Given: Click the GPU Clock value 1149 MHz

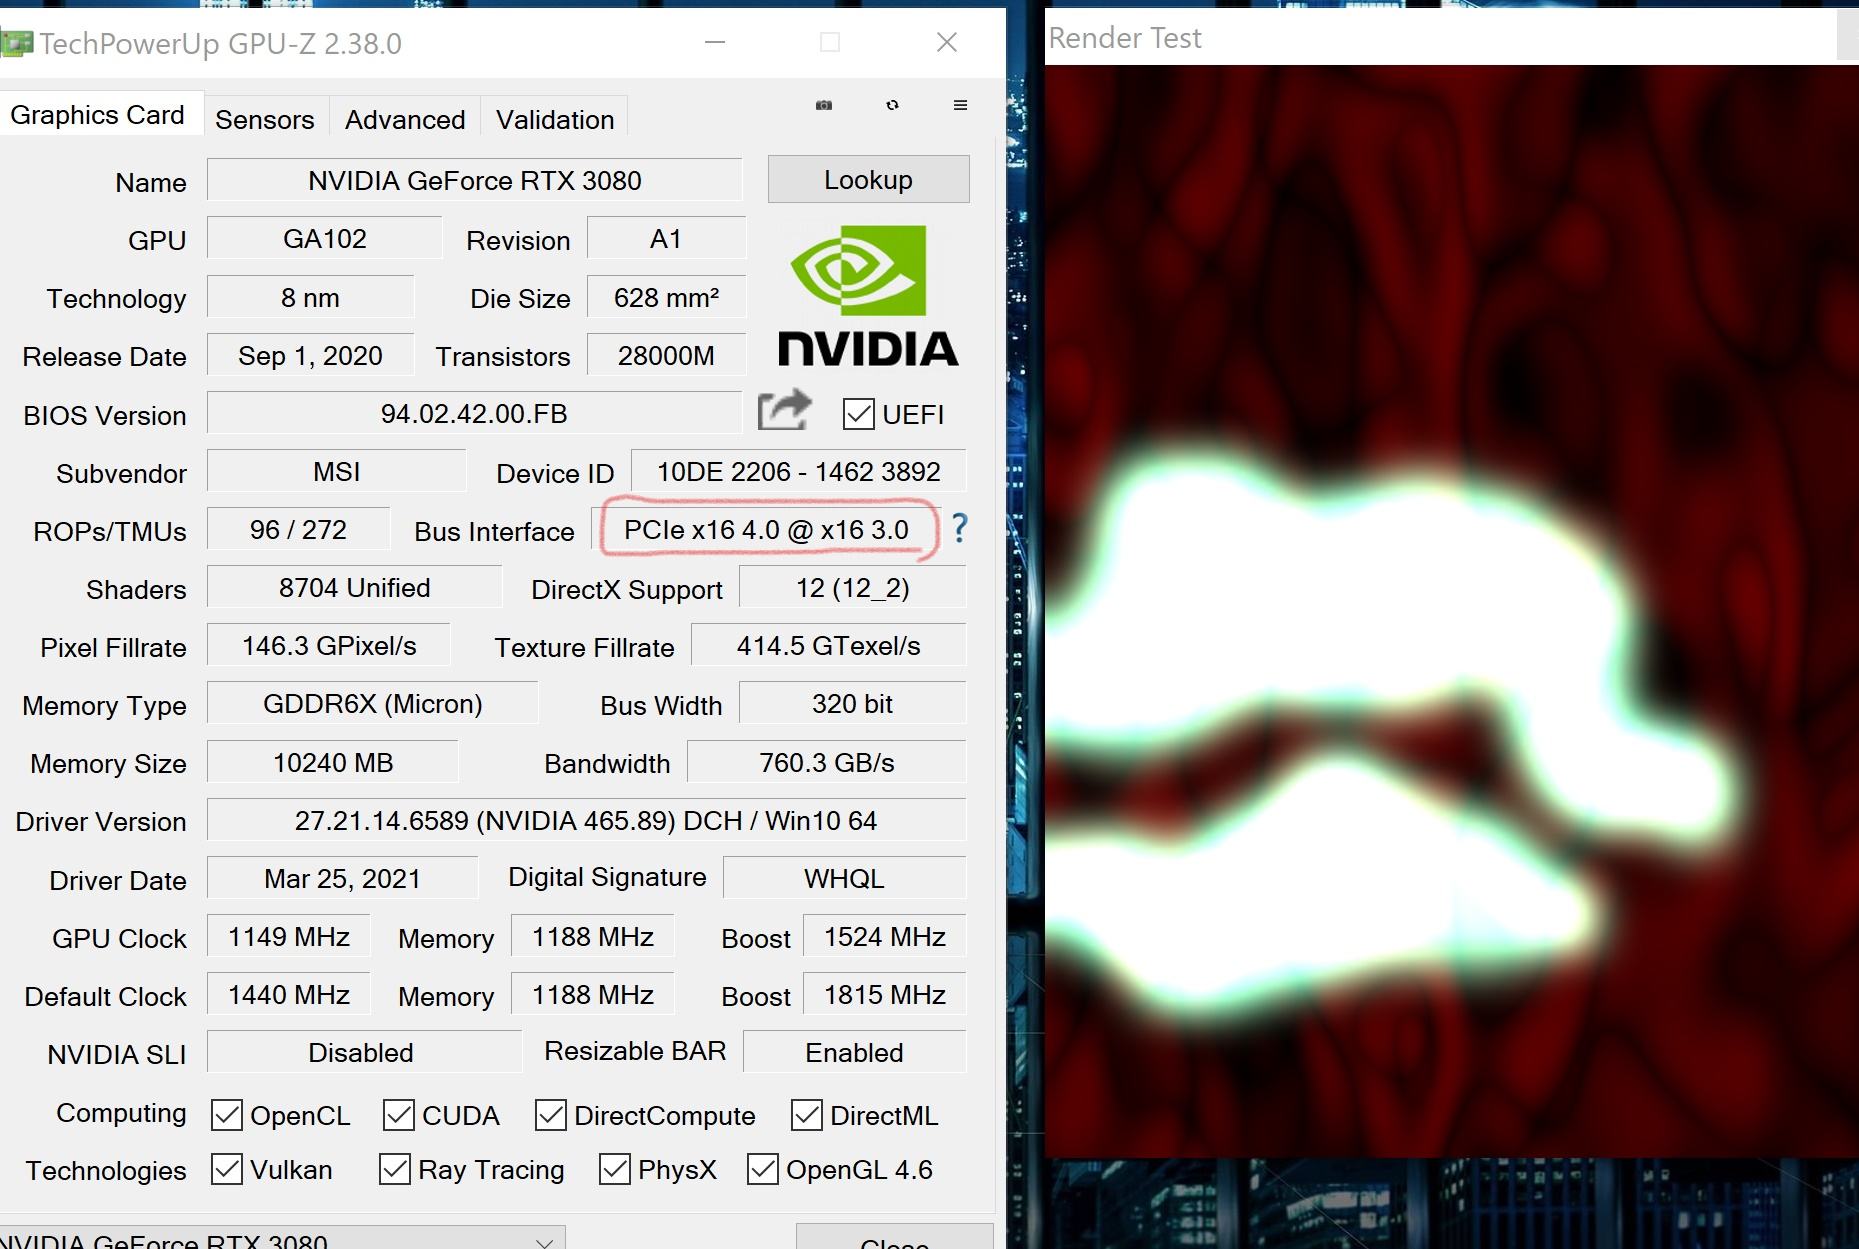Looking at the screenshot, I should pos(289,937).
